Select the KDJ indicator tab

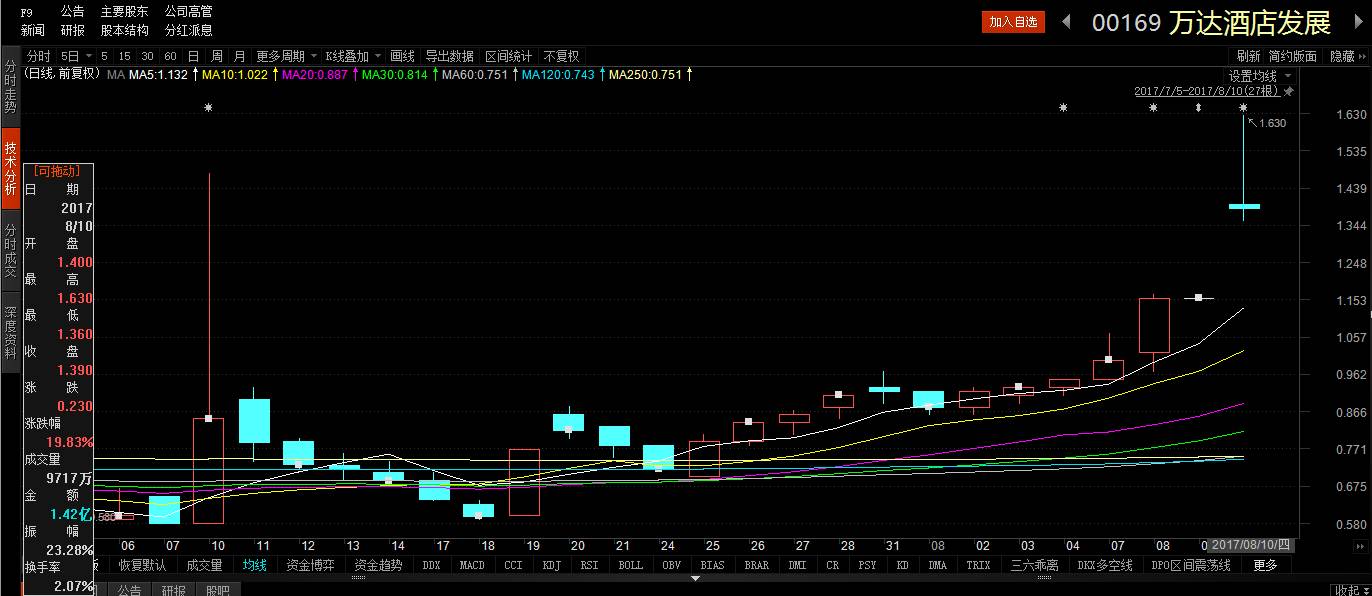click(550, 565)
